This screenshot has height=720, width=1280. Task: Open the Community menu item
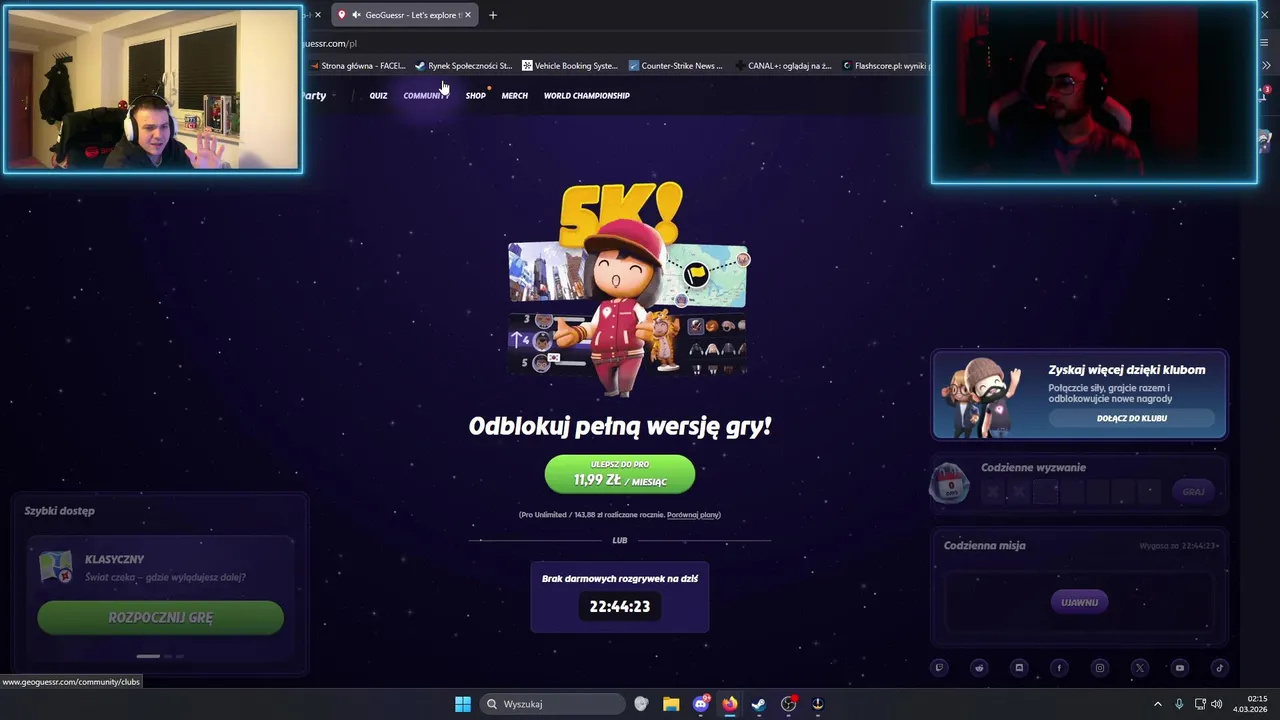tap(426, 96)
